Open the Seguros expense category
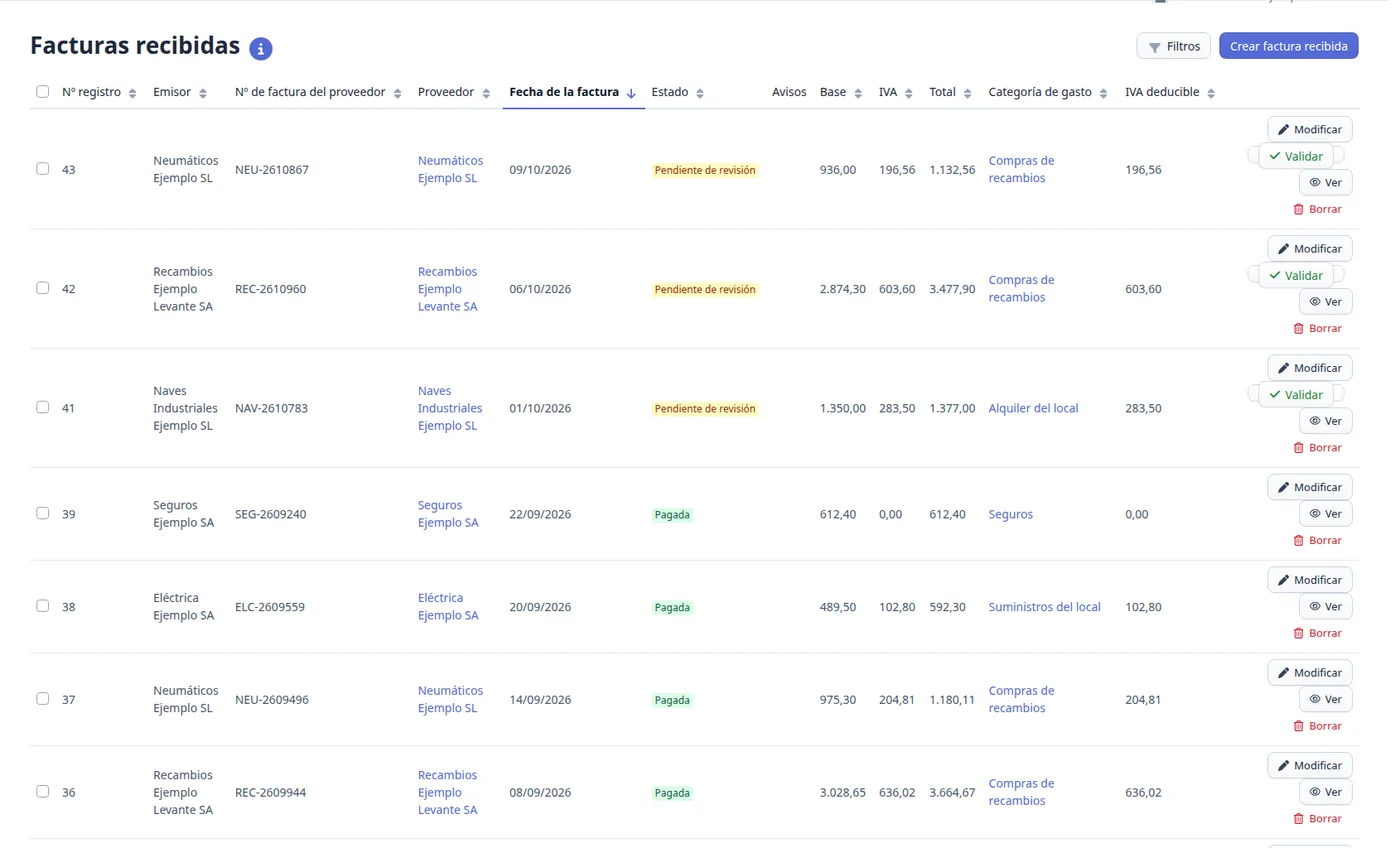Screen dimensions: 1400x848 coord(1010,514)
